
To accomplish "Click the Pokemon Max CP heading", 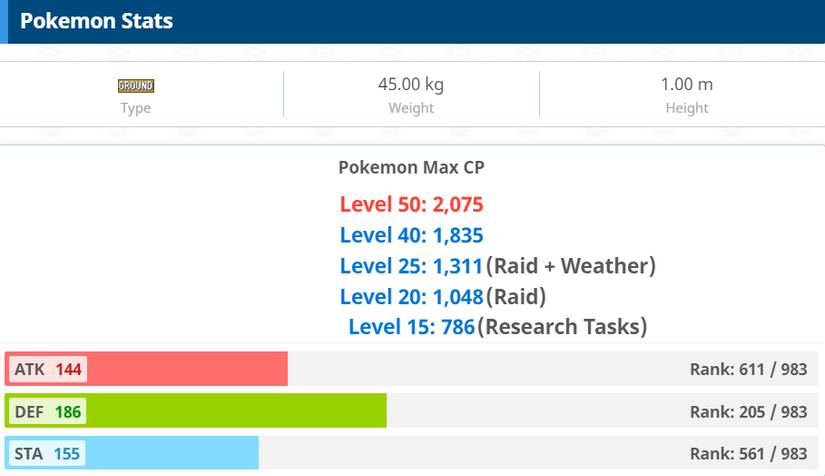I will pyautogui.click(x=411, y=167).
